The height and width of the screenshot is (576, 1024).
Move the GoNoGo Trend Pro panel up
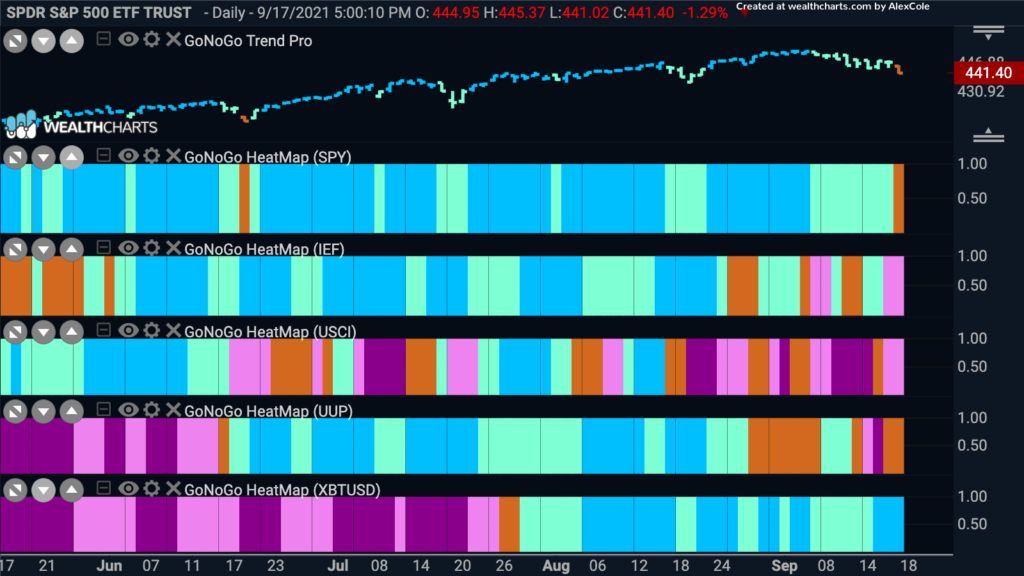tap(72, 41)
